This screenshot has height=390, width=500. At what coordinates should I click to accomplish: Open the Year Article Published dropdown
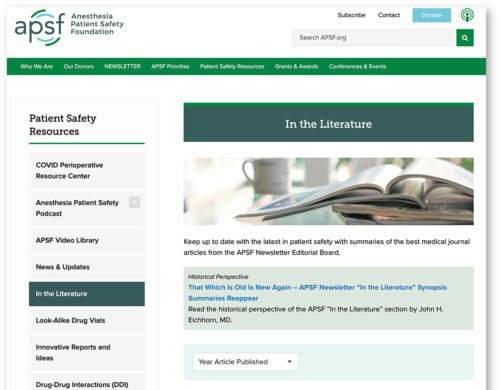(x=246, y=362)
